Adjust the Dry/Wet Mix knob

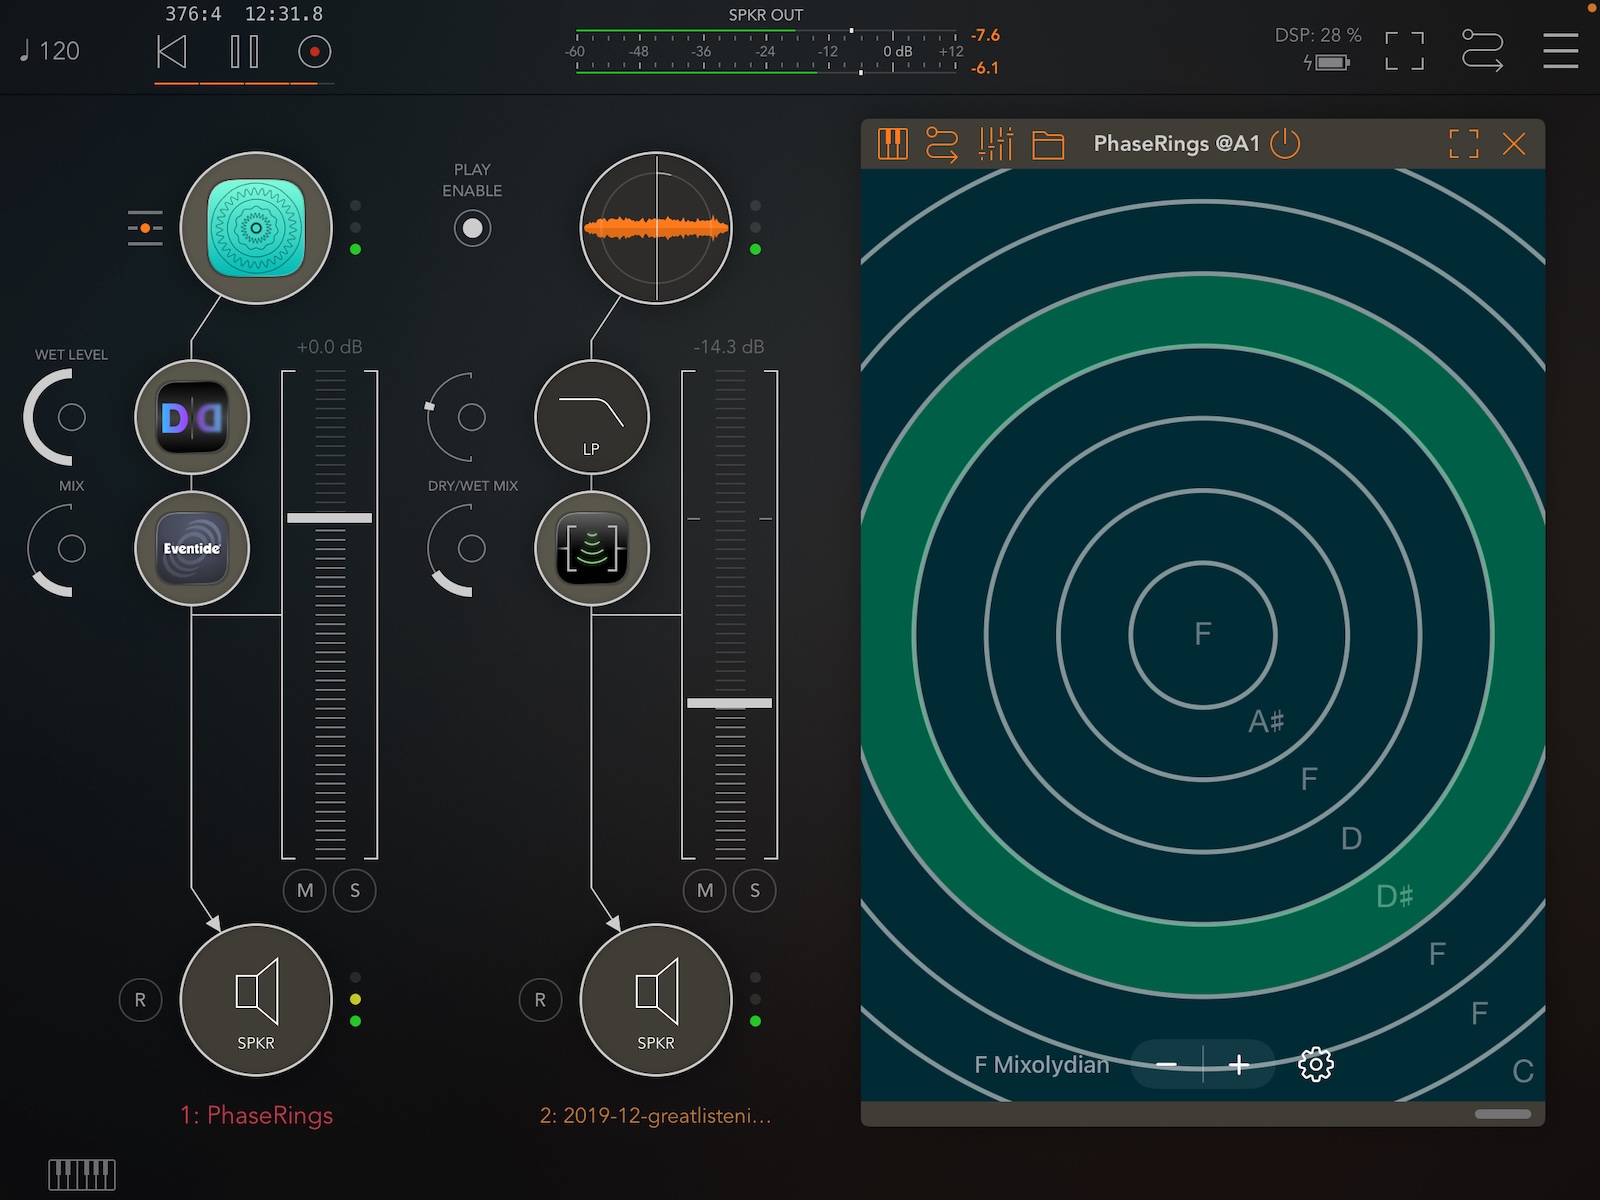pos(470,548)
